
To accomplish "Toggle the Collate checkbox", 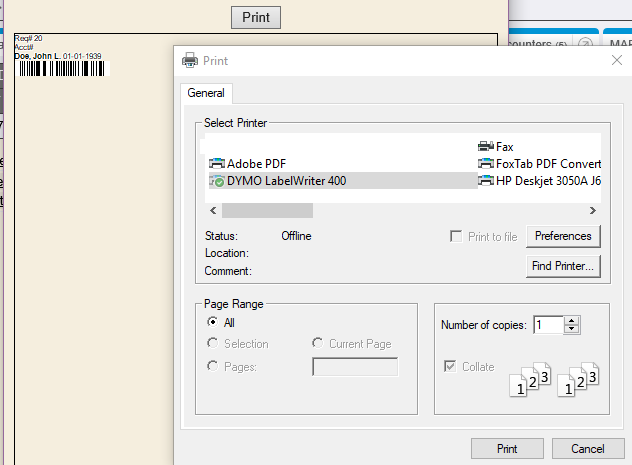I will [448, 367].
